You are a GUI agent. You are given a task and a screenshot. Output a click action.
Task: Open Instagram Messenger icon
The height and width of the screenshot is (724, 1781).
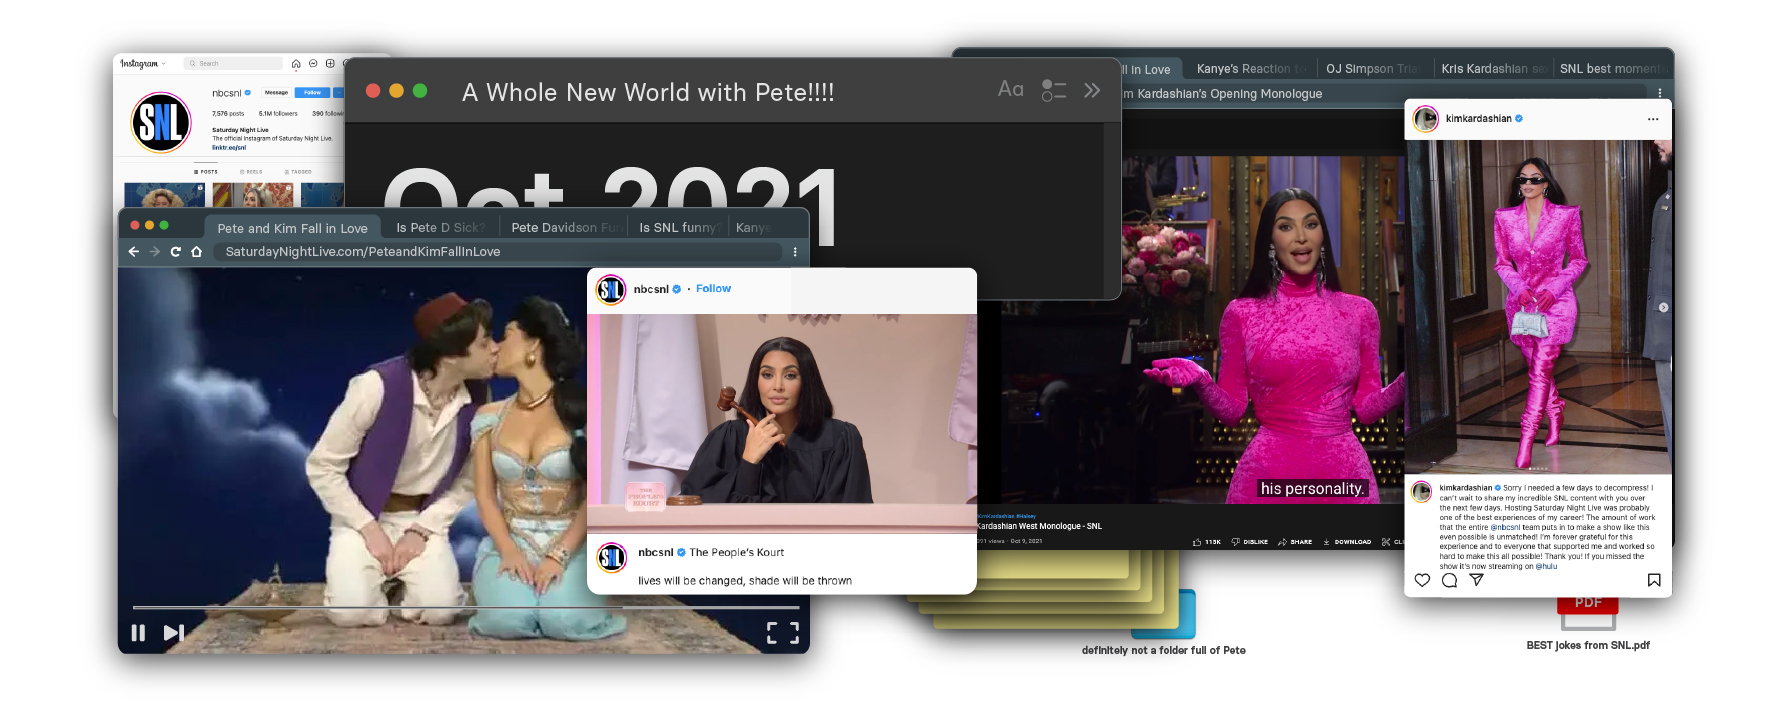point(313,63)
